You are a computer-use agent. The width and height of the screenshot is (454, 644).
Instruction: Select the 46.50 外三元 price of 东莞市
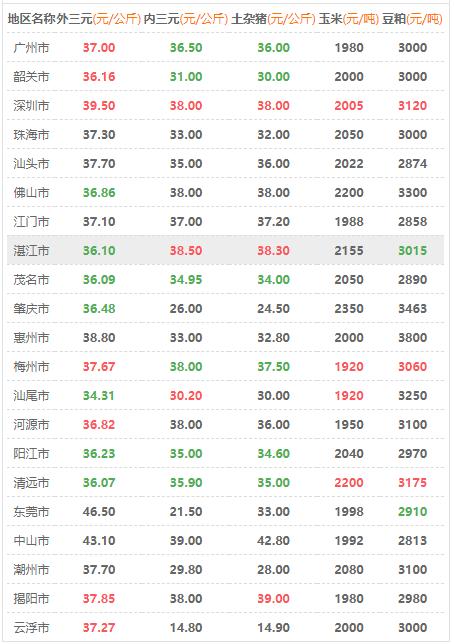pos(99,512)
